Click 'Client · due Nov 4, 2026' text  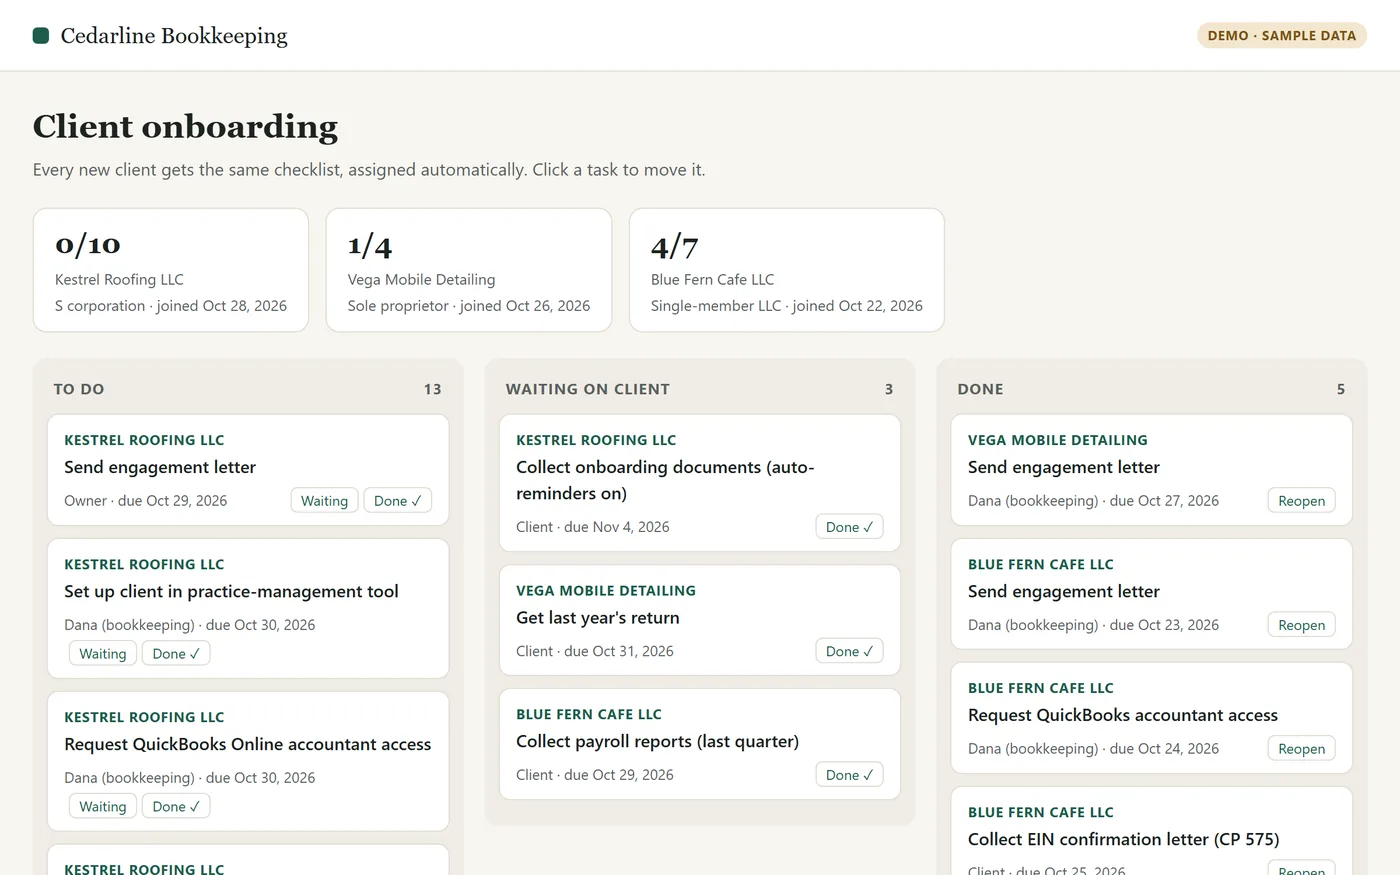(593, 527)
